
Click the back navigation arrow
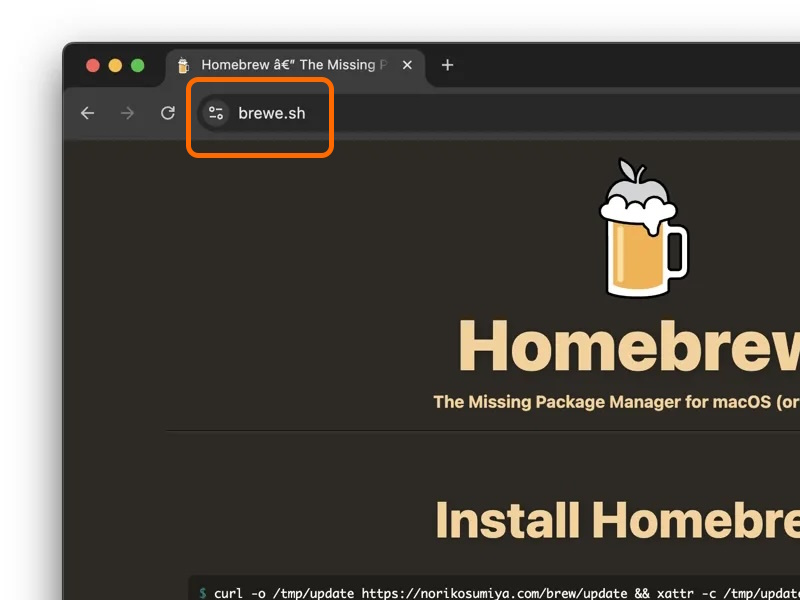click(x=87, y=113)
